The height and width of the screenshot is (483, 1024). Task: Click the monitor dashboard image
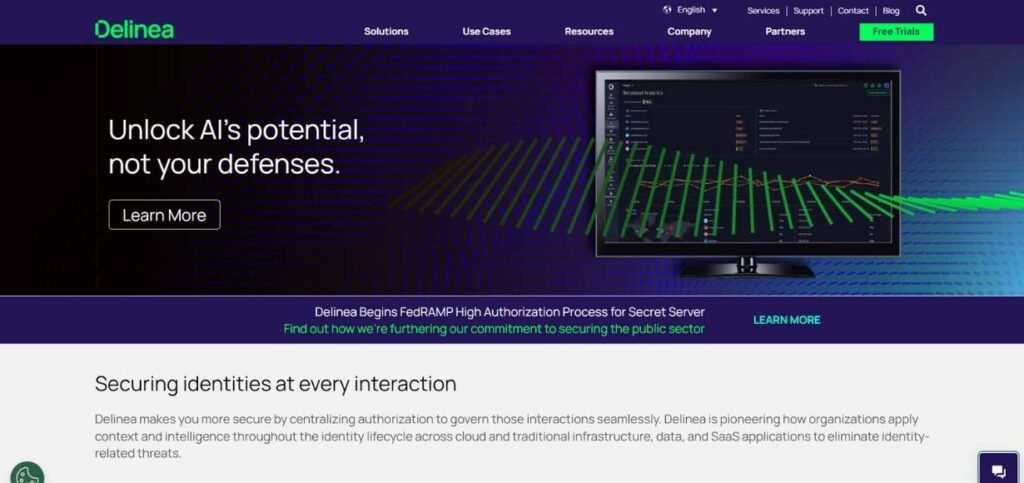tap(748, 174)
